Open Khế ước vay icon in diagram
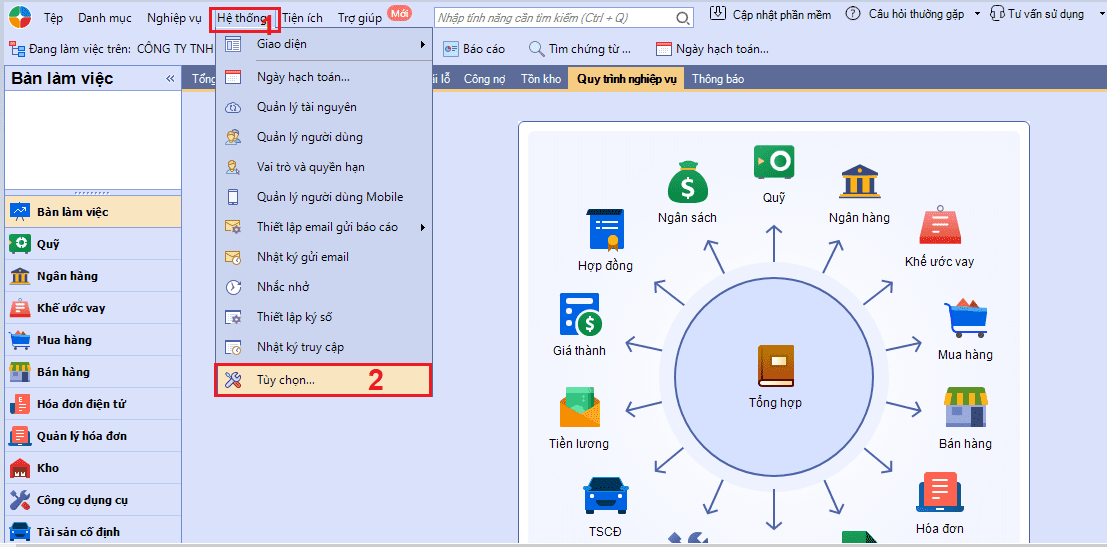 point(939,227)
